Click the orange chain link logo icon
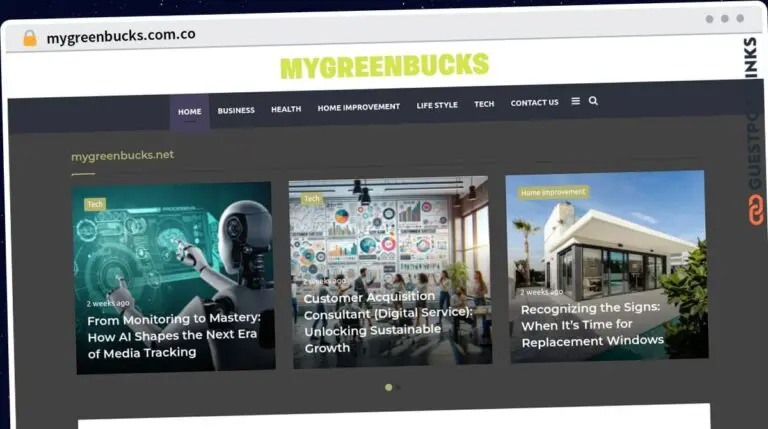The height and width of the screenshot is (429, 768). (756, 209)
